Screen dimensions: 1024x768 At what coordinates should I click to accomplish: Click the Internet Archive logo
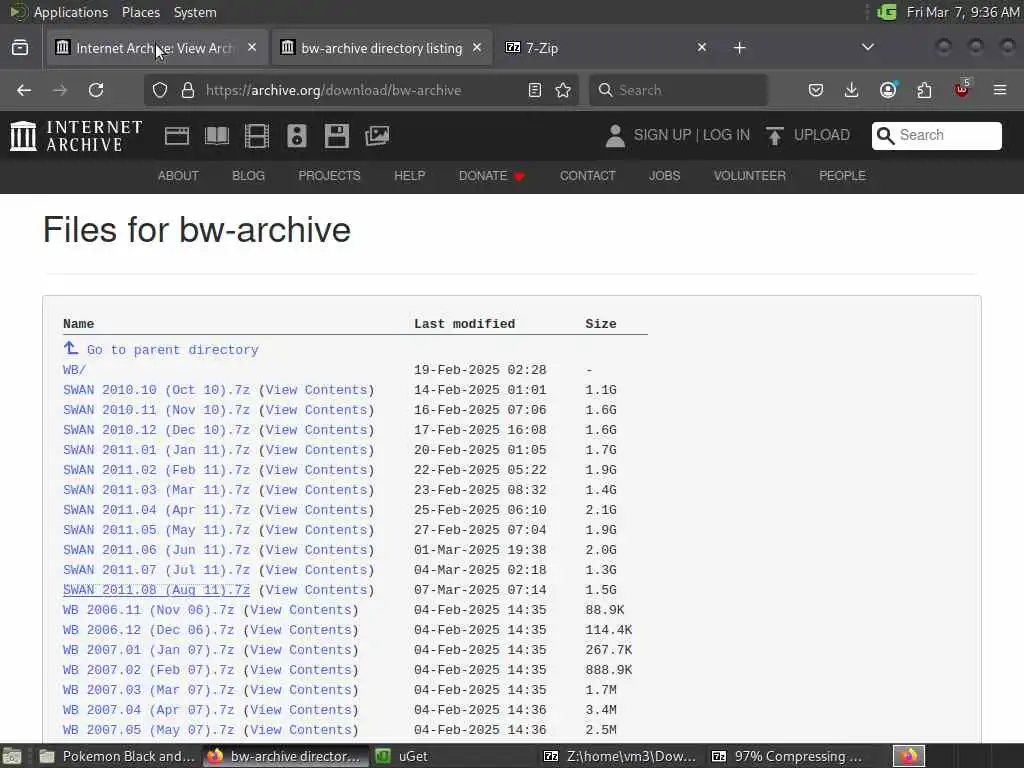click(x=76, y=136)
